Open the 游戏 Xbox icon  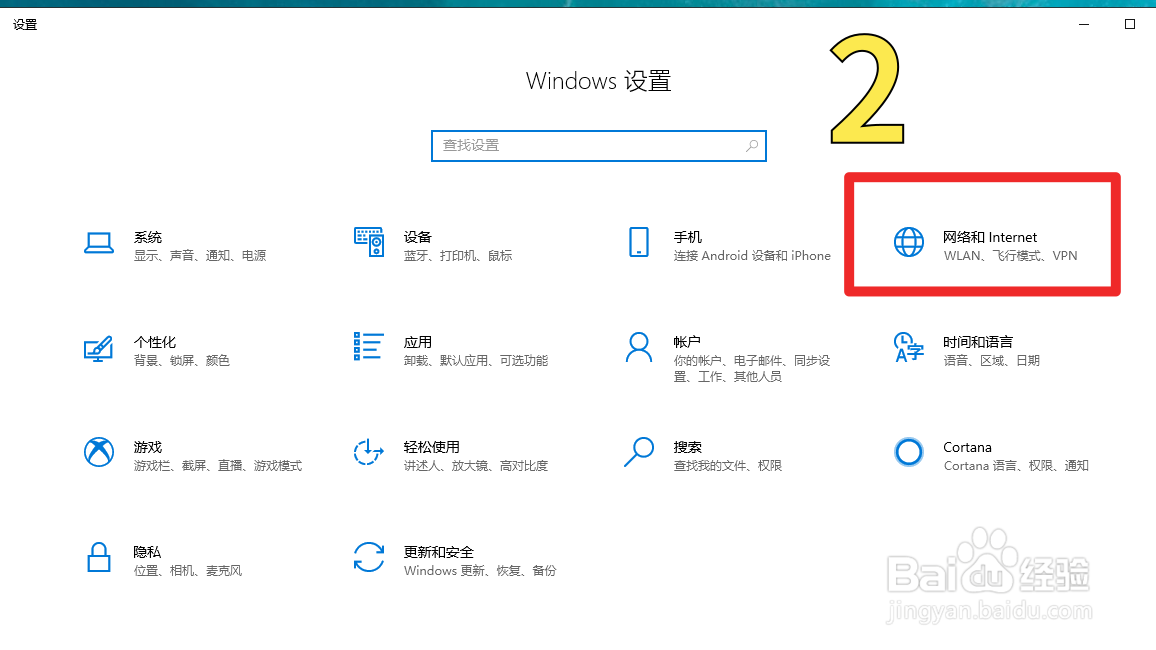[x=99, y=452]
